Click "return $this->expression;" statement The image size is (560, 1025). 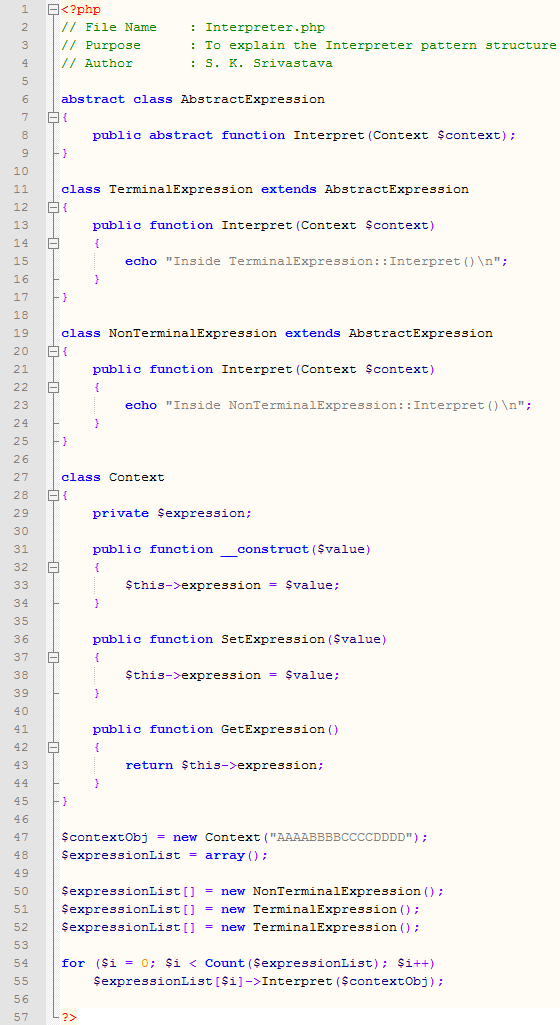click(x=225, y=765)
